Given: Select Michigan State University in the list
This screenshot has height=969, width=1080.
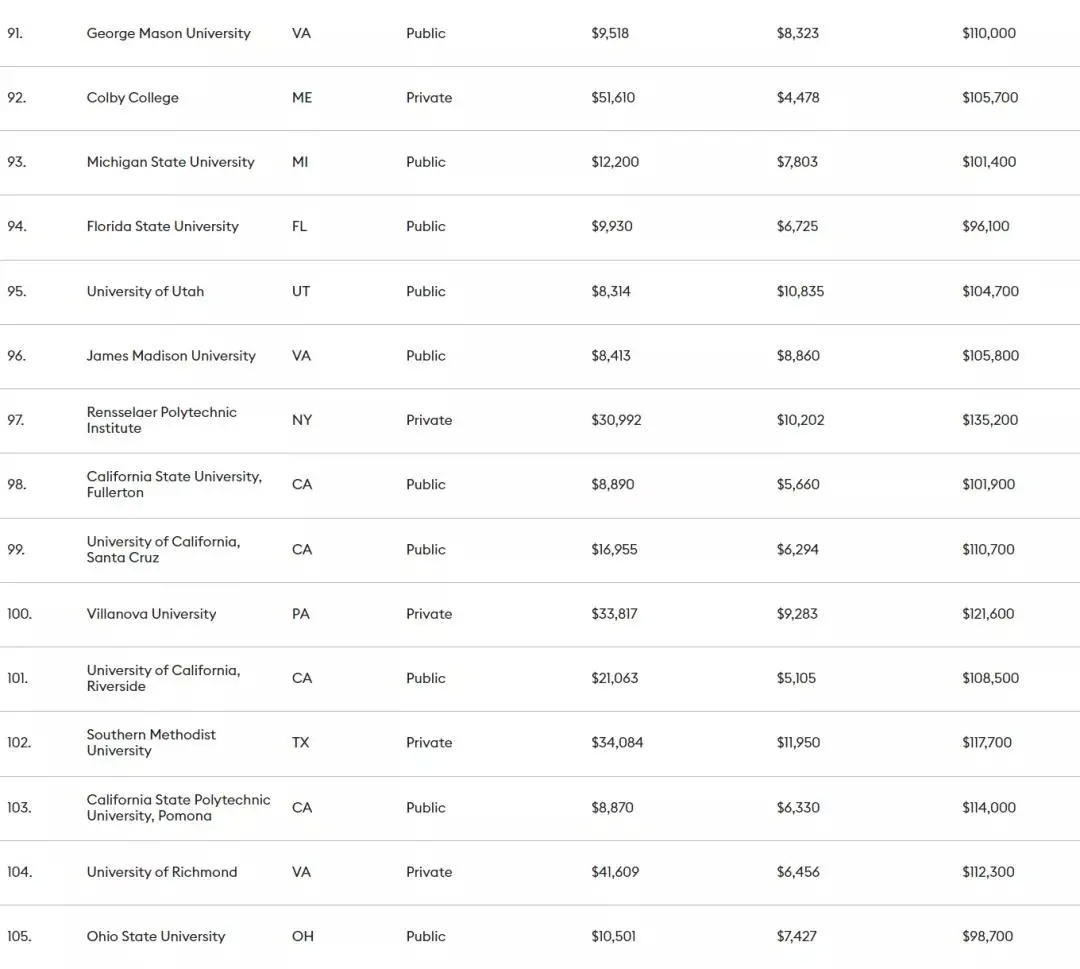Looking at the screenshot, I should 170,162.
